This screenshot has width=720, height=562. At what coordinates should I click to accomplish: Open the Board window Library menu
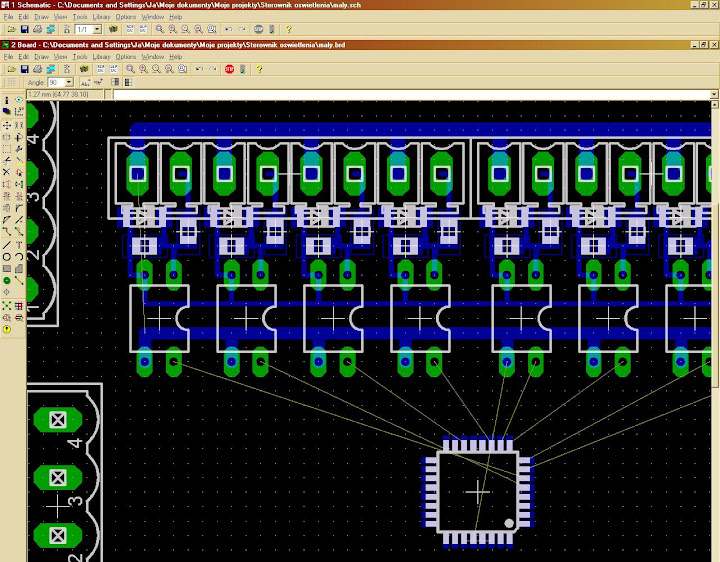tap(101, 56)
